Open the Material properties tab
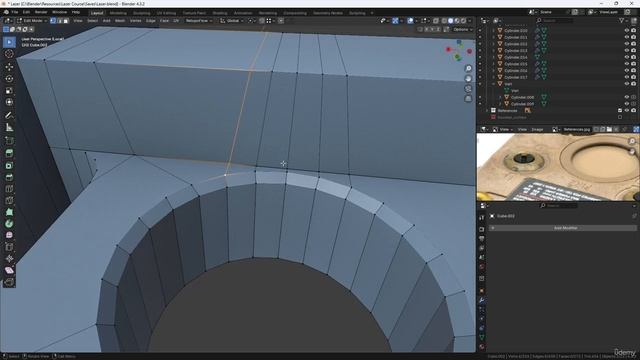The width and height of the screenshot is (640, 360). click(482, 347)
